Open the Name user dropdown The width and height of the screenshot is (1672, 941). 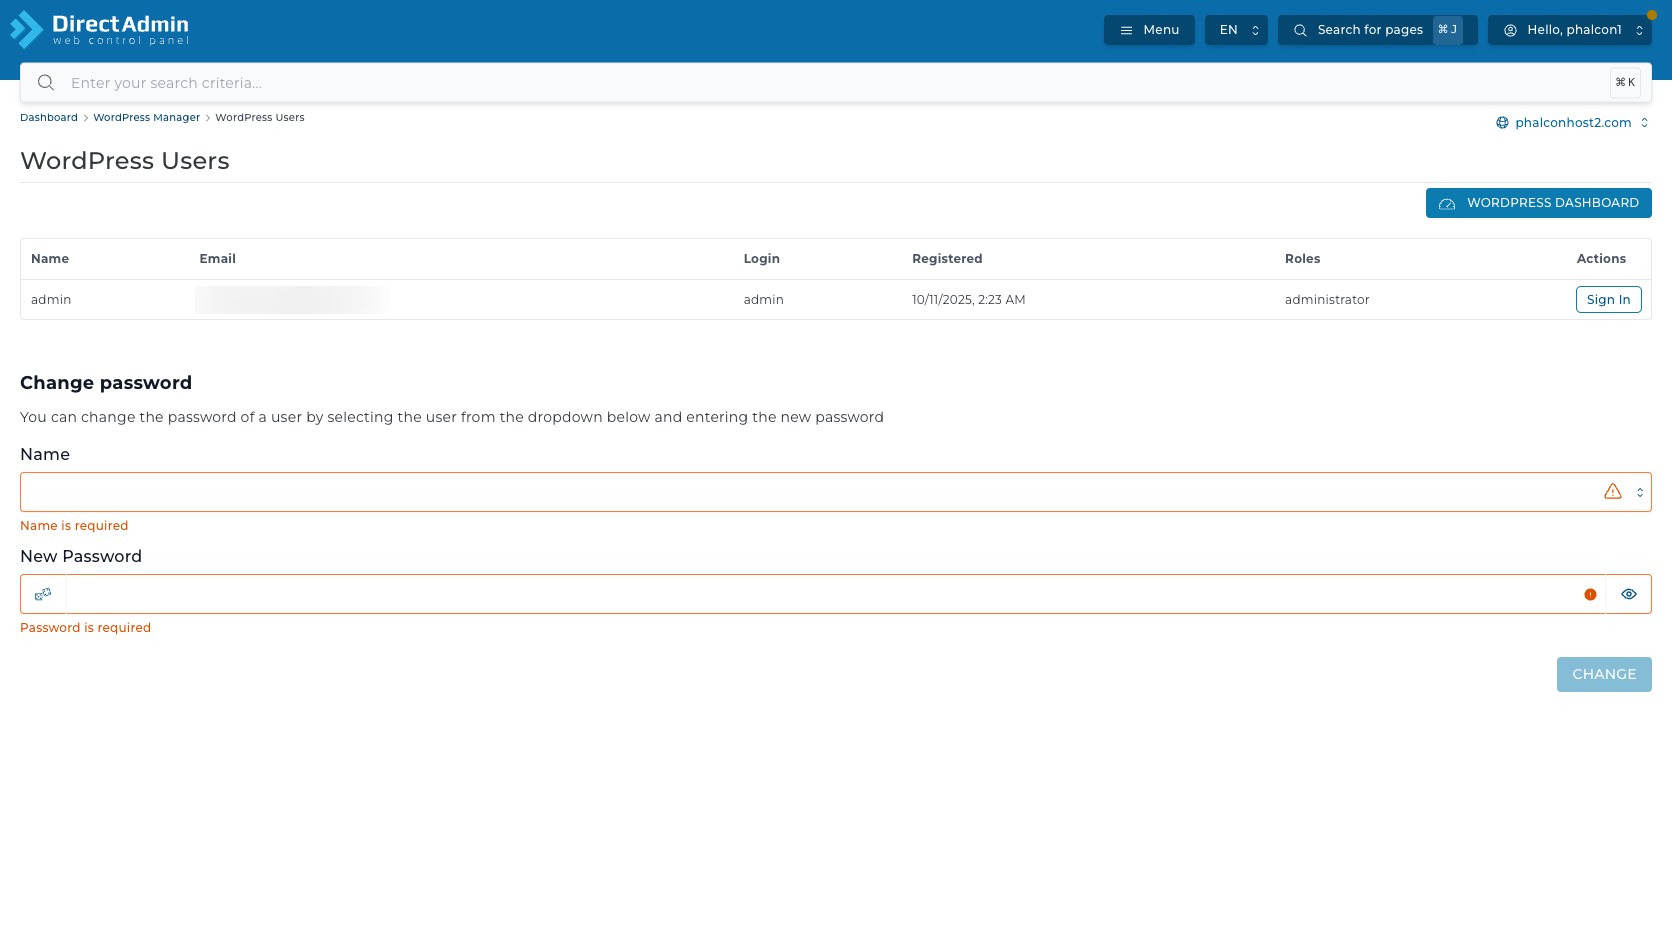[835, 492]
